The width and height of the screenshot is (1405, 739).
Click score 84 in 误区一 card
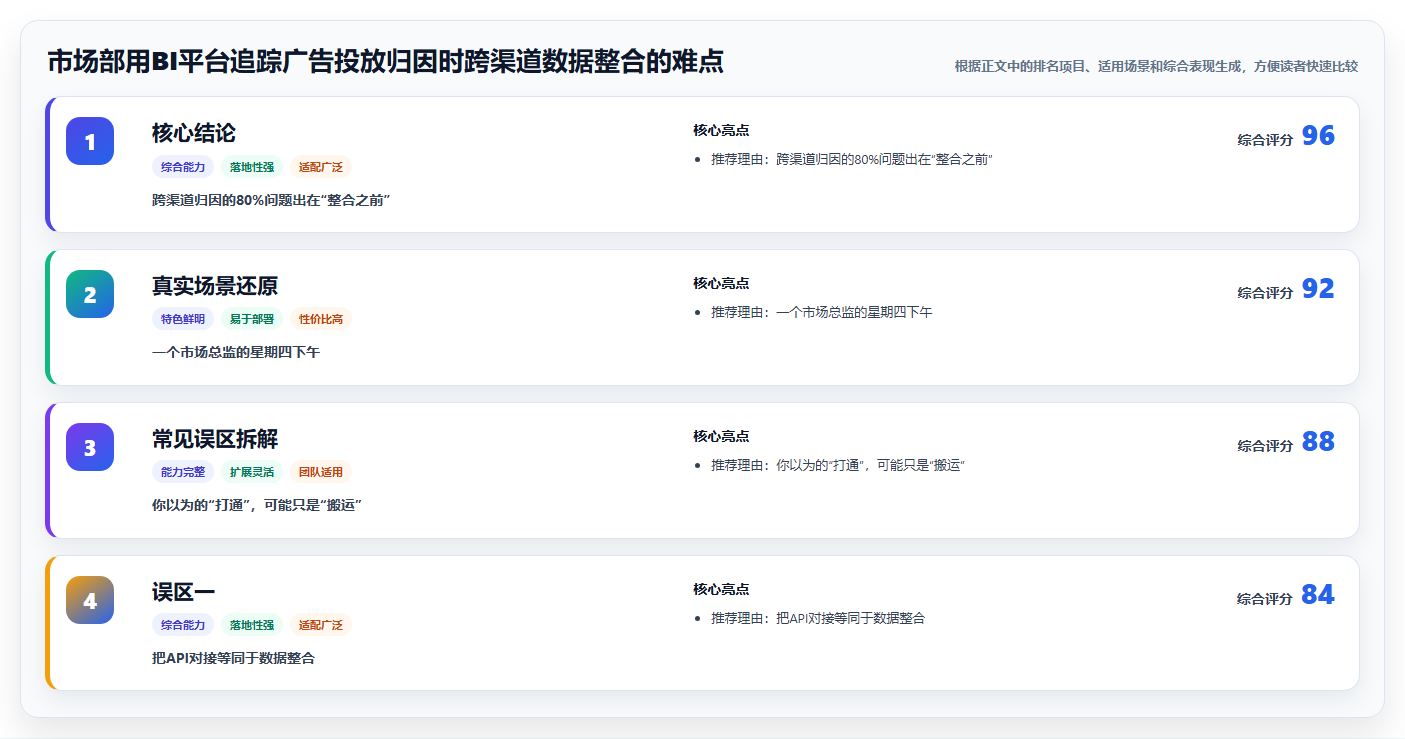[1318, 595]
